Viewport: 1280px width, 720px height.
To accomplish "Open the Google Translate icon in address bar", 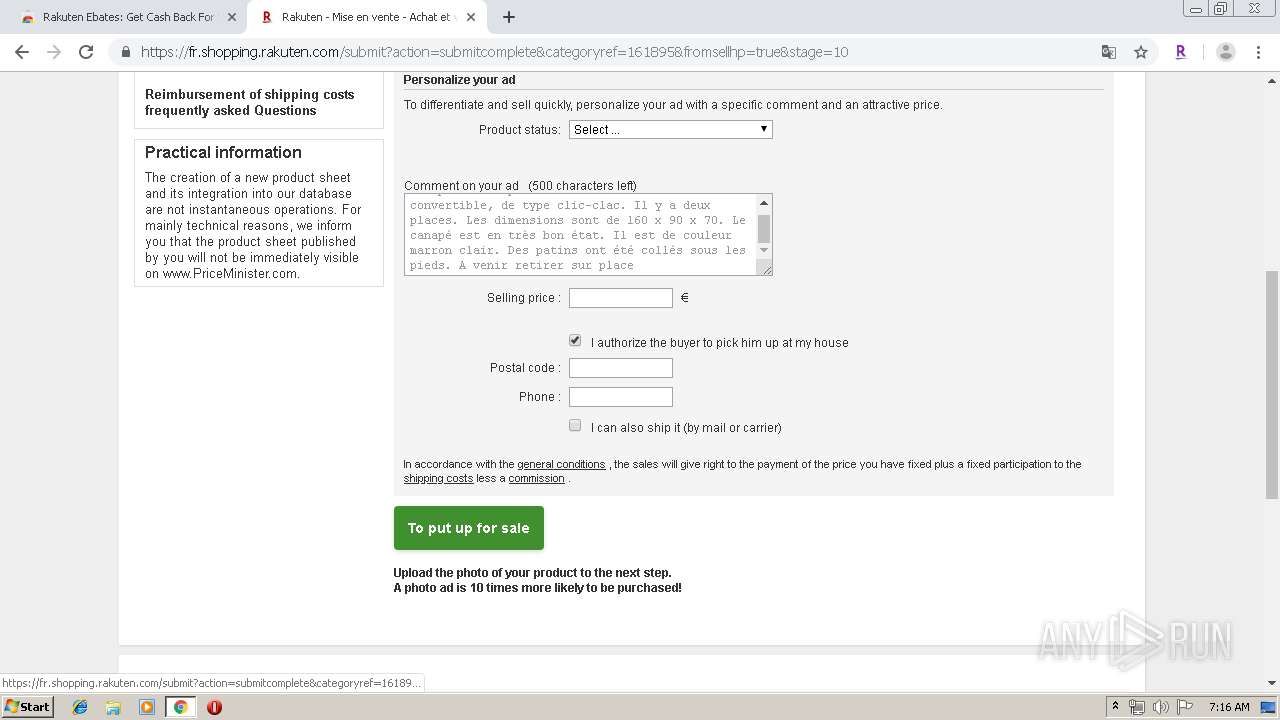I will click(1109, 52).
